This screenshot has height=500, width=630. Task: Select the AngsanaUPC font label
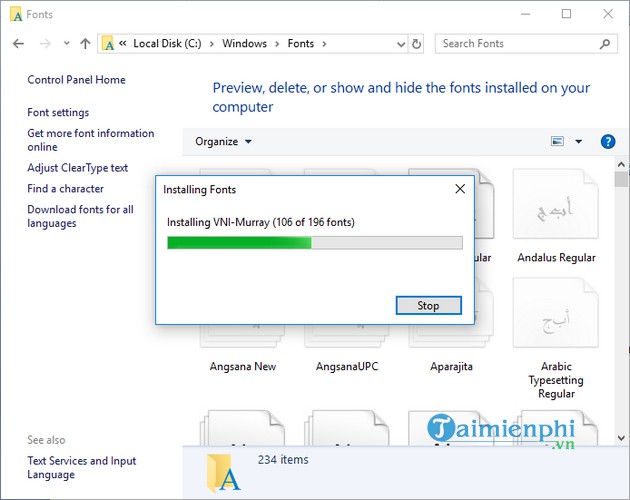point(347,367)
